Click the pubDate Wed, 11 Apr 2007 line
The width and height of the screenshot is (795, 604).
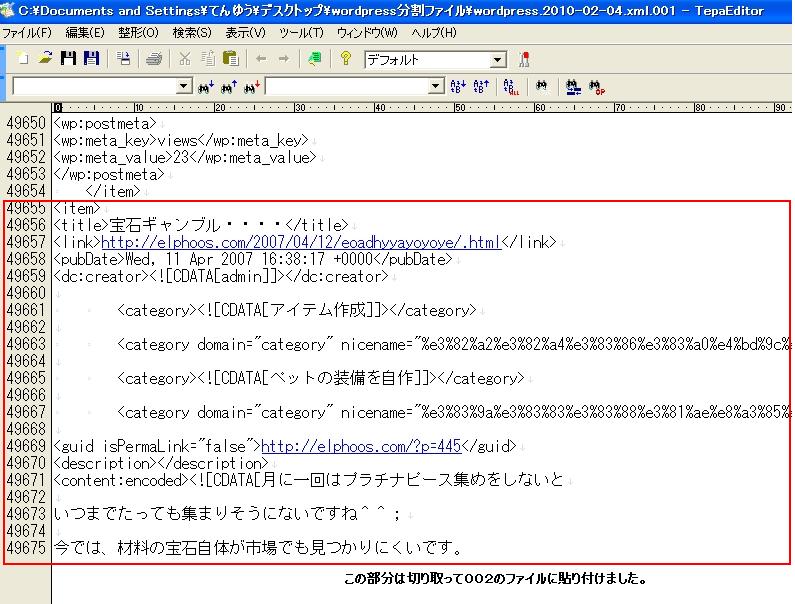pyautogui.click(x=252, y=259)
